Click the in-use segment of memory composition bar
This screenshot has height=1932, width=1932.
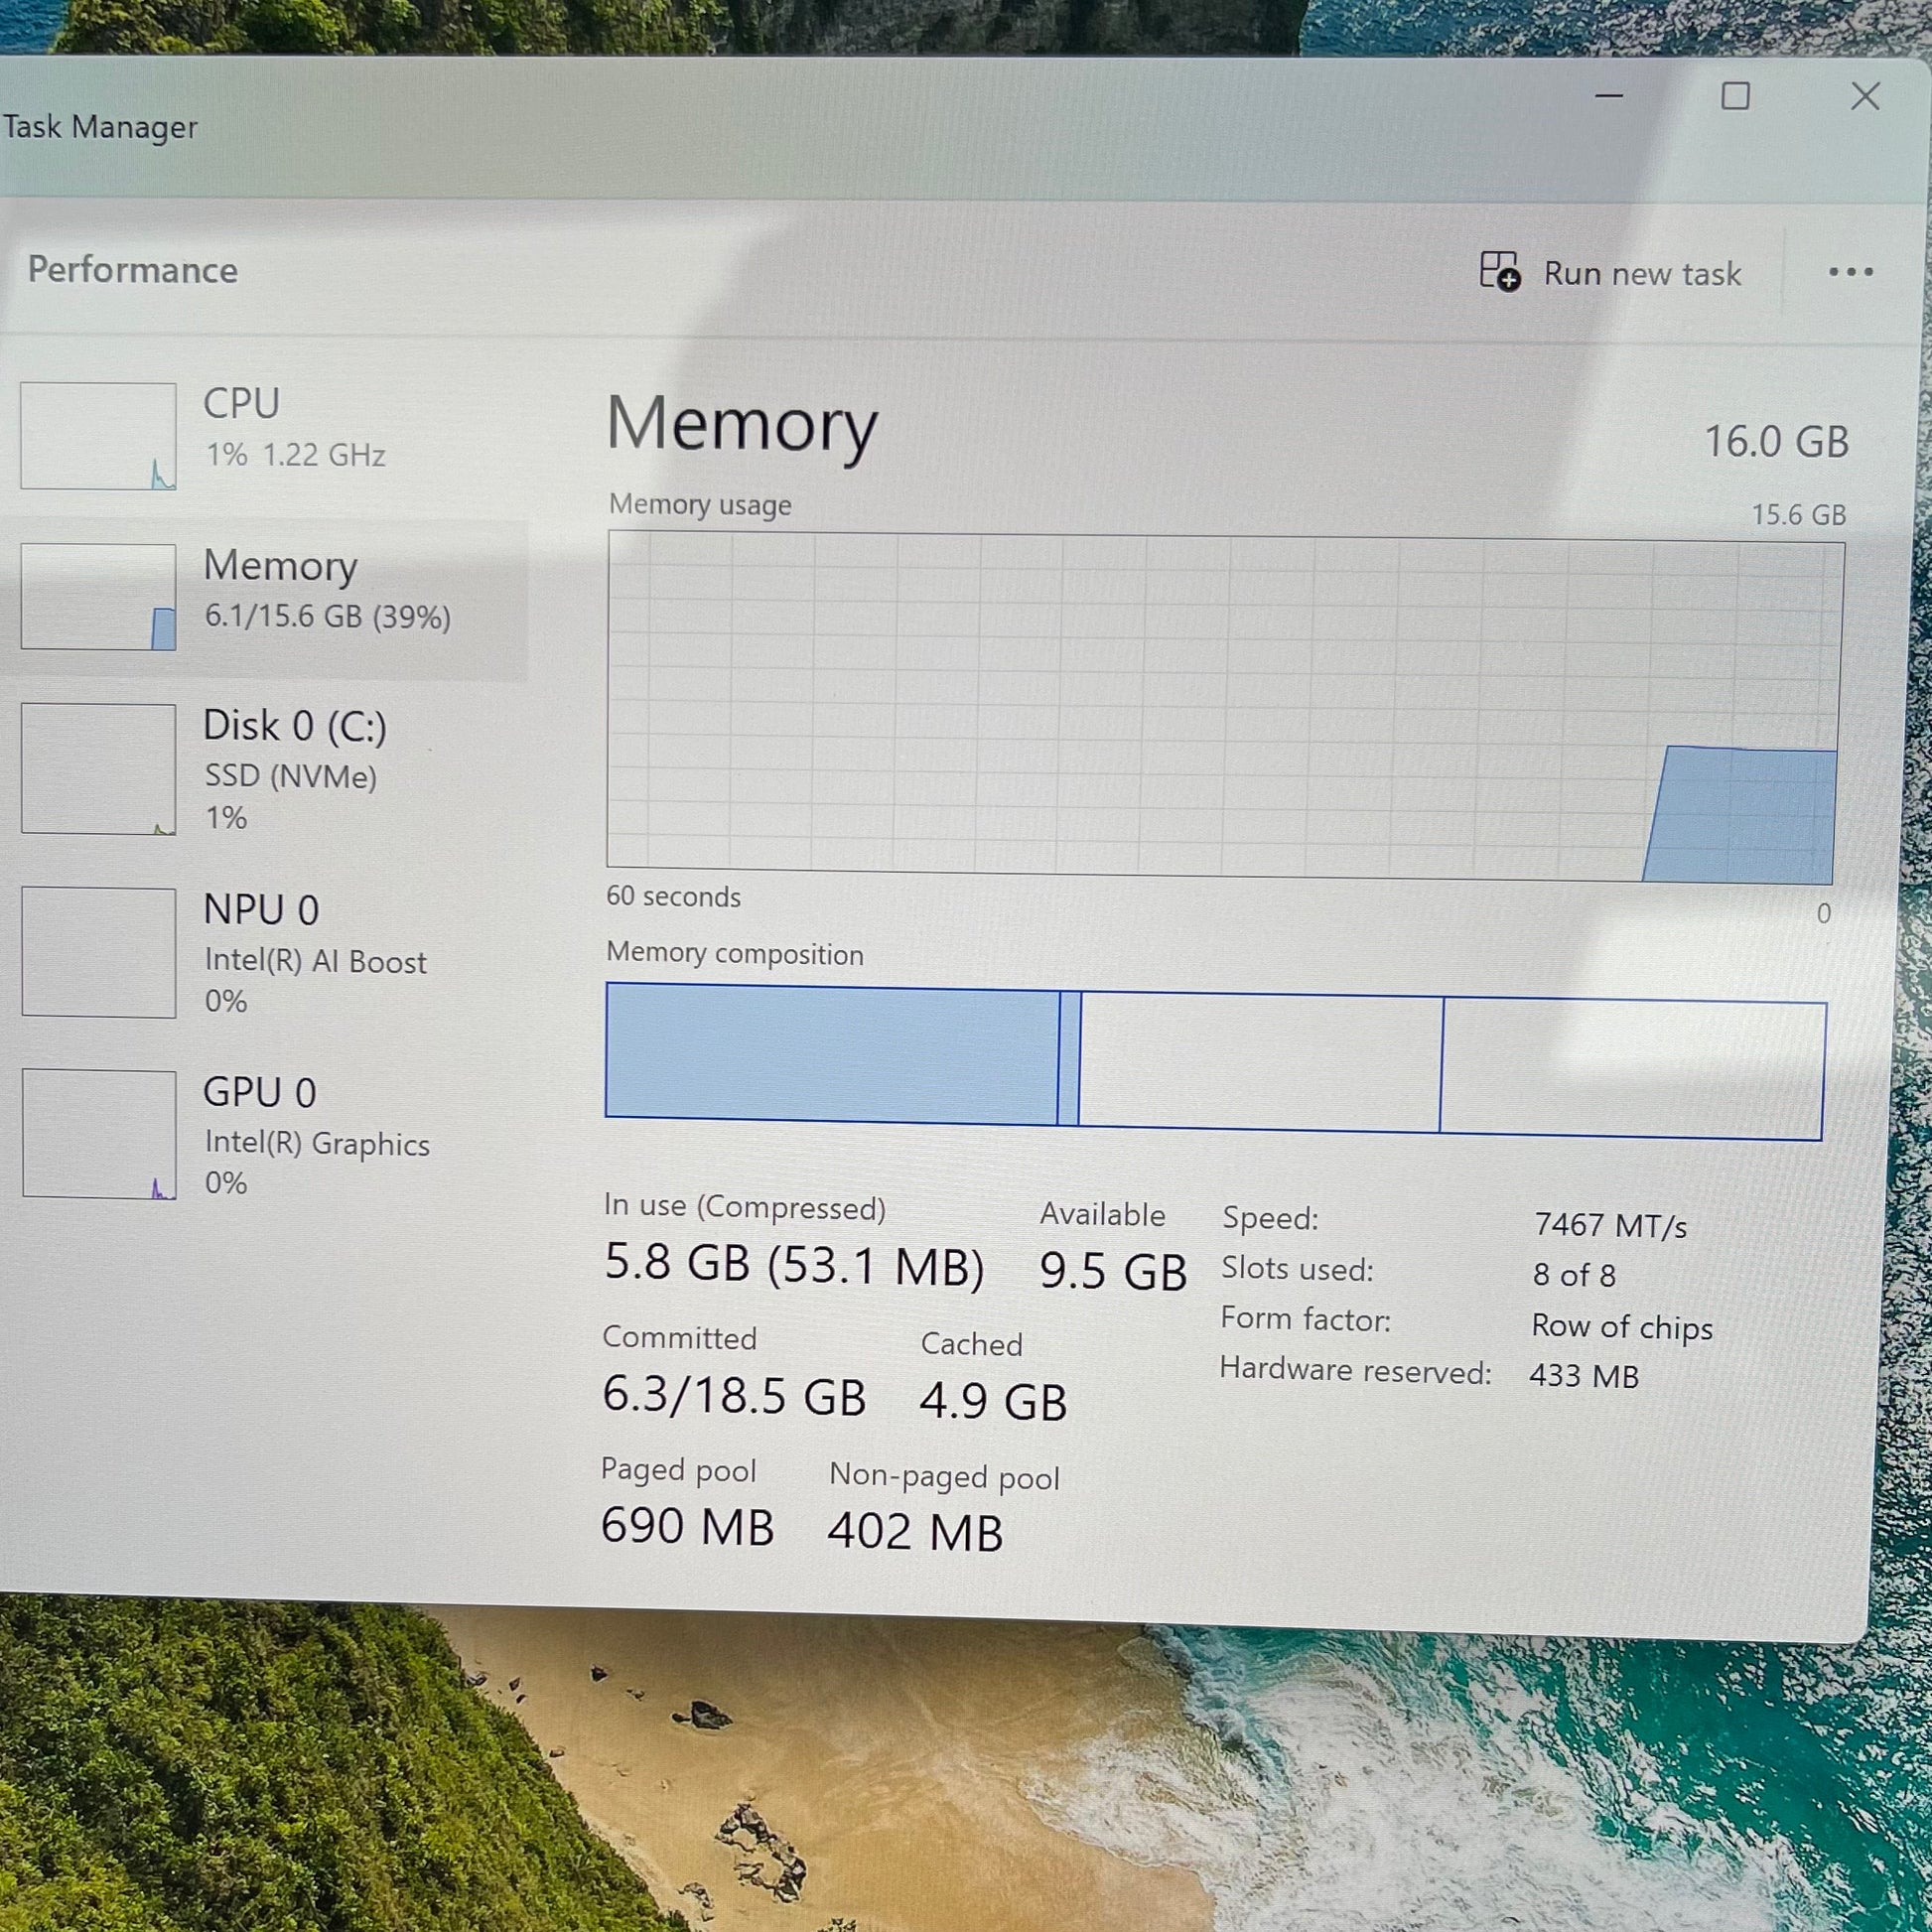[x=831, y=1053]
